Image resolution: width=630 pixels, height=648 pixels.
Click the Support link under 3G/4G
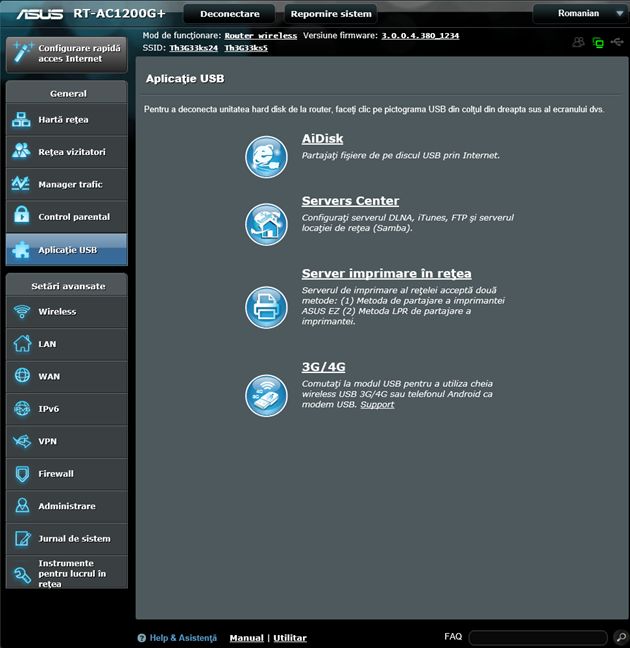pyautogui.click(x=377, y=405)
